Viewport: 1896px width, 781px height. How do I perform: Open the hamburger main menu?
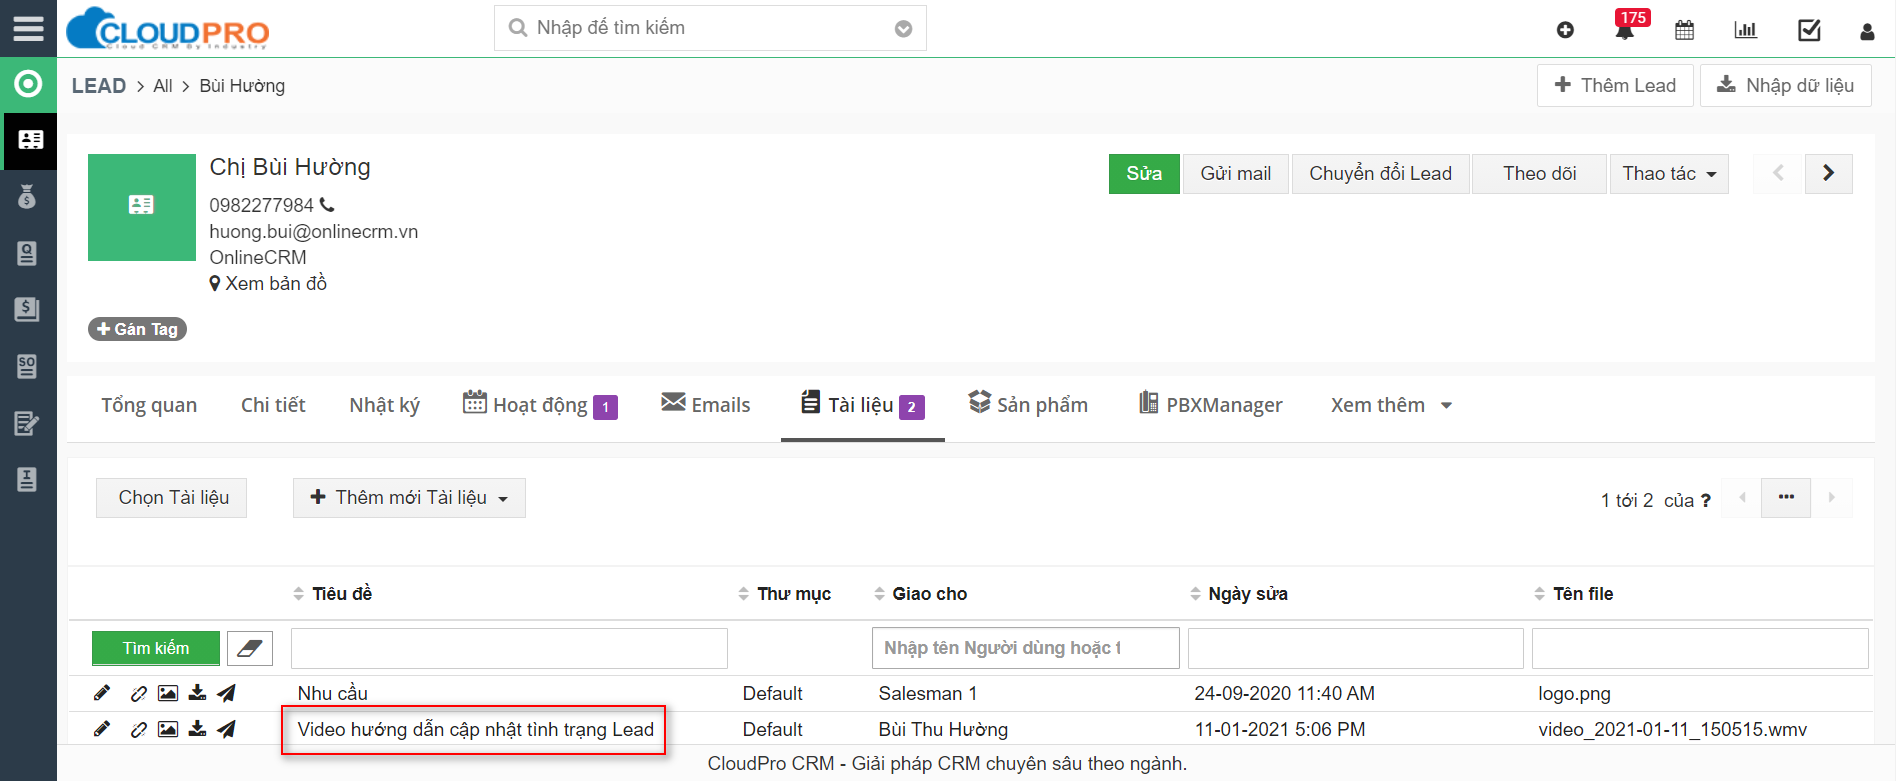(x=28, y=28)
